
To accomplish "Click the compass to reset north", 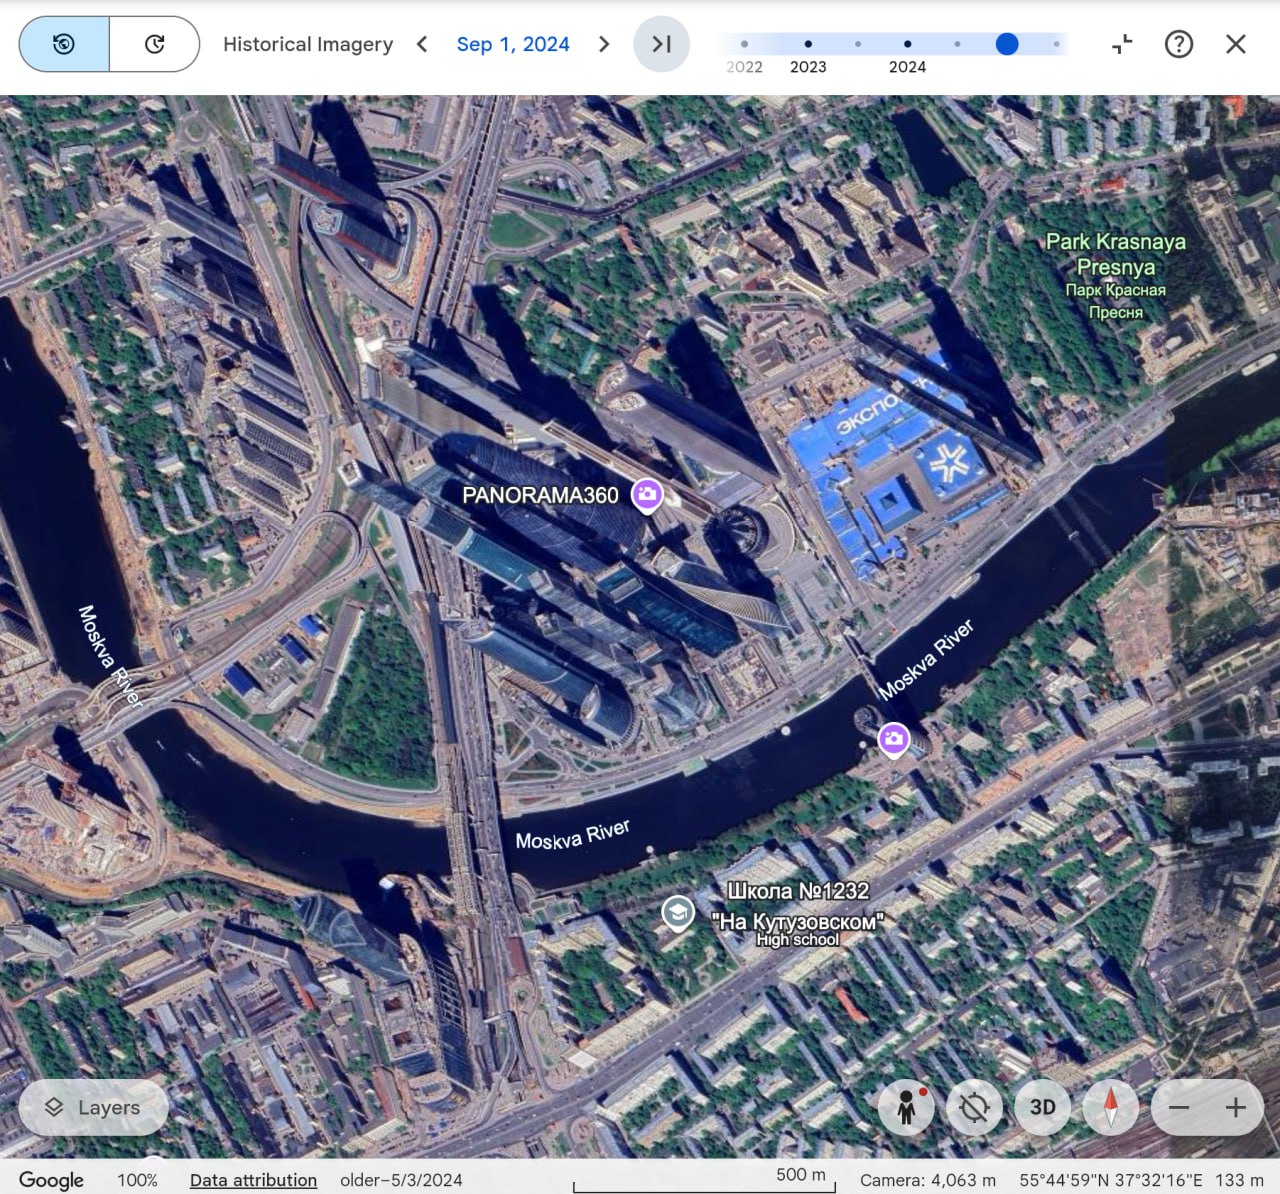I will (1110, 1107).
